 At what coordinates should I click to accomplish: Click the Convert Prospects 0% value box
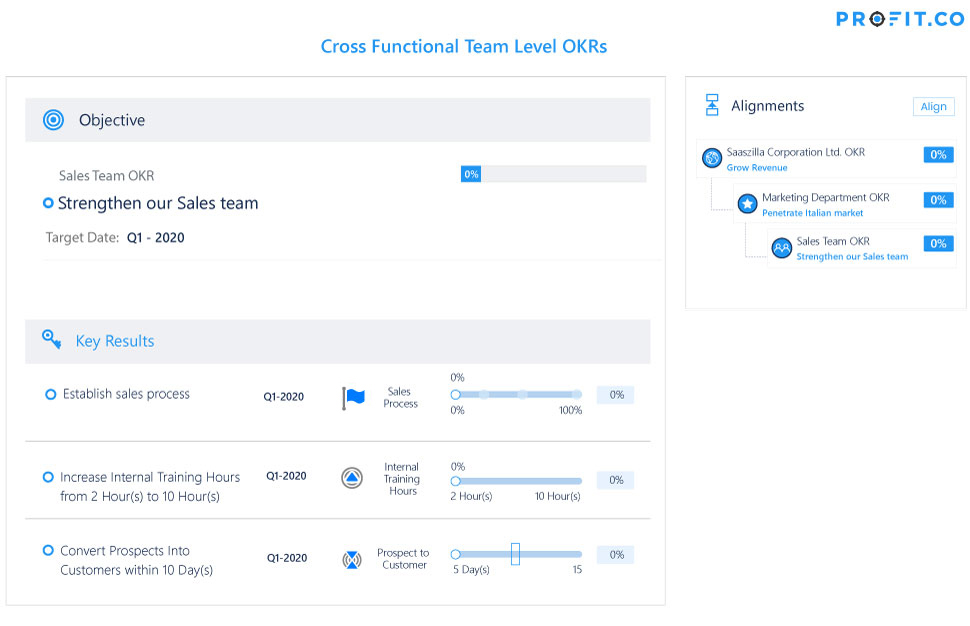click(616, 555)
